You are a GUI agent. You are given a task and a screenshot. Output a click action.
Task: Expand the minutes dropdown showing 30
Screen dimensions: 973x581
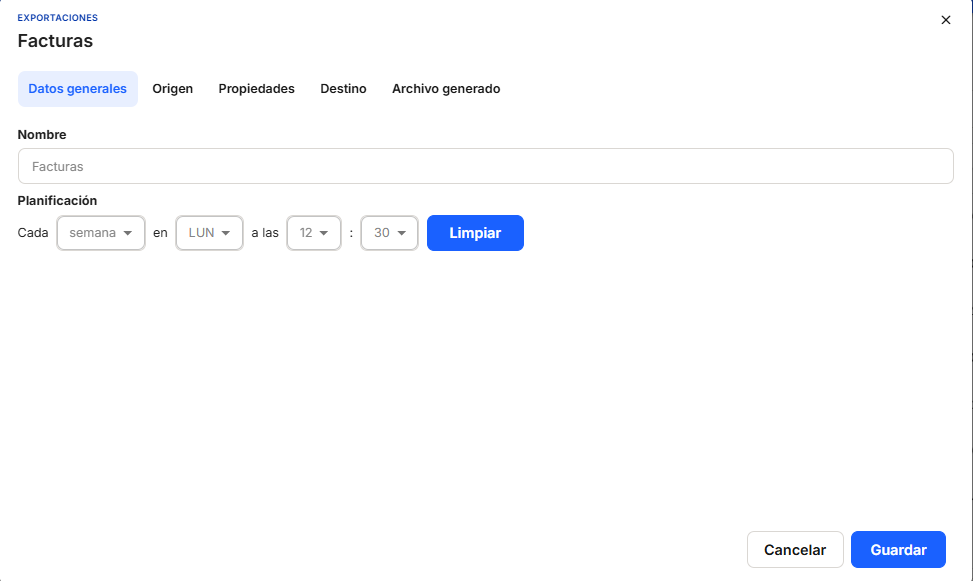pyautogui.click(x=388, y=233)
